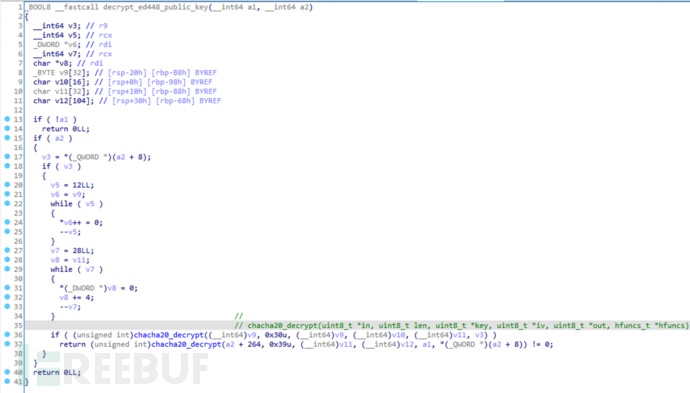The width and height of the screenshot is (690, 393).
Task: Click 'return 0LL;' on line 14
Action: (x=66, y=129)
